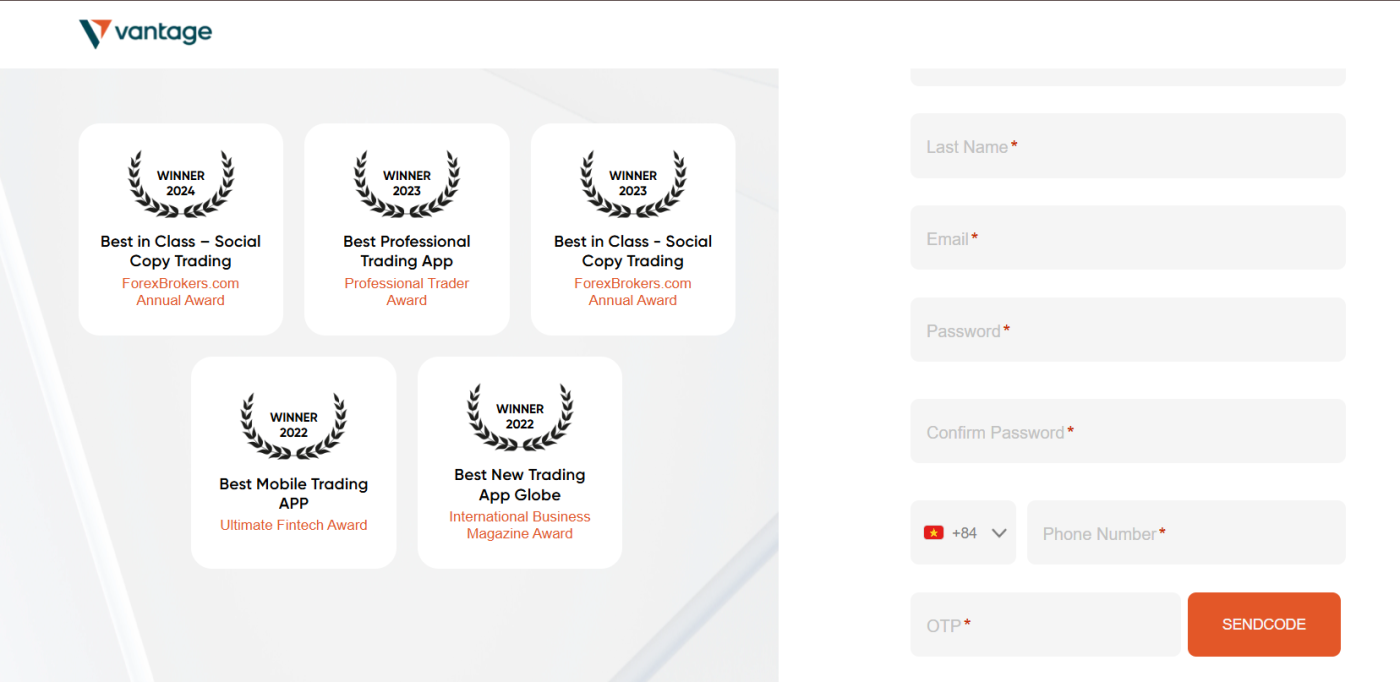This screenshot has height=682, width=1400.
Task: Click the Ultimate Fintech Award text
Action: pos(294,525)
